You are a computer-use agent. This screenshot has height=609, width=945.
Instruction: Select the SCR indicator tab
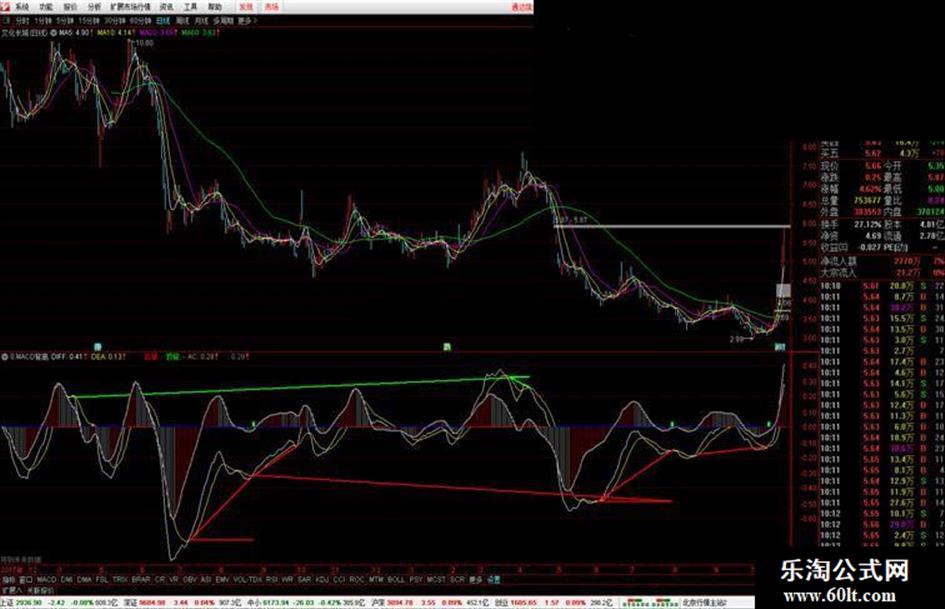click(457, 579)
